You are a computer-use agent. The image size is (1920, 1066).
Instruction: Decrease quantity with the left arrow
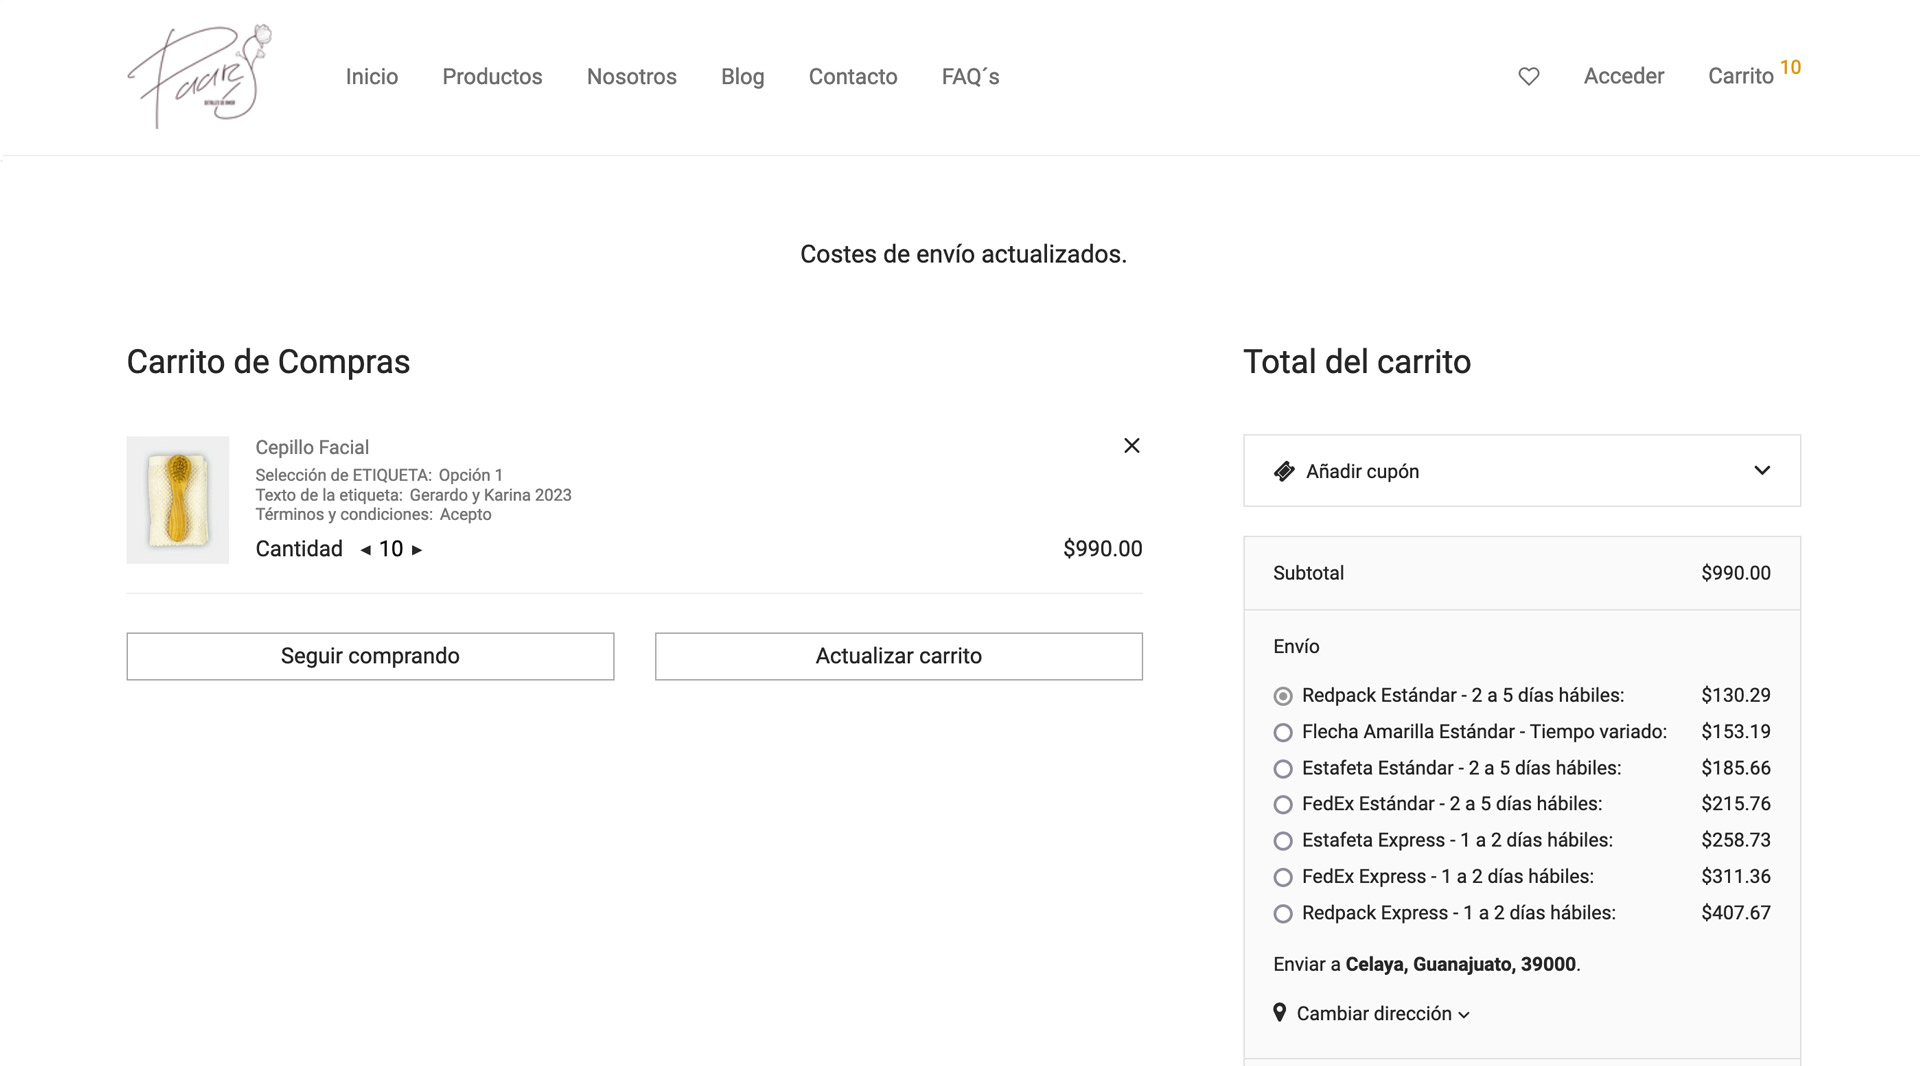coord(365,550)
